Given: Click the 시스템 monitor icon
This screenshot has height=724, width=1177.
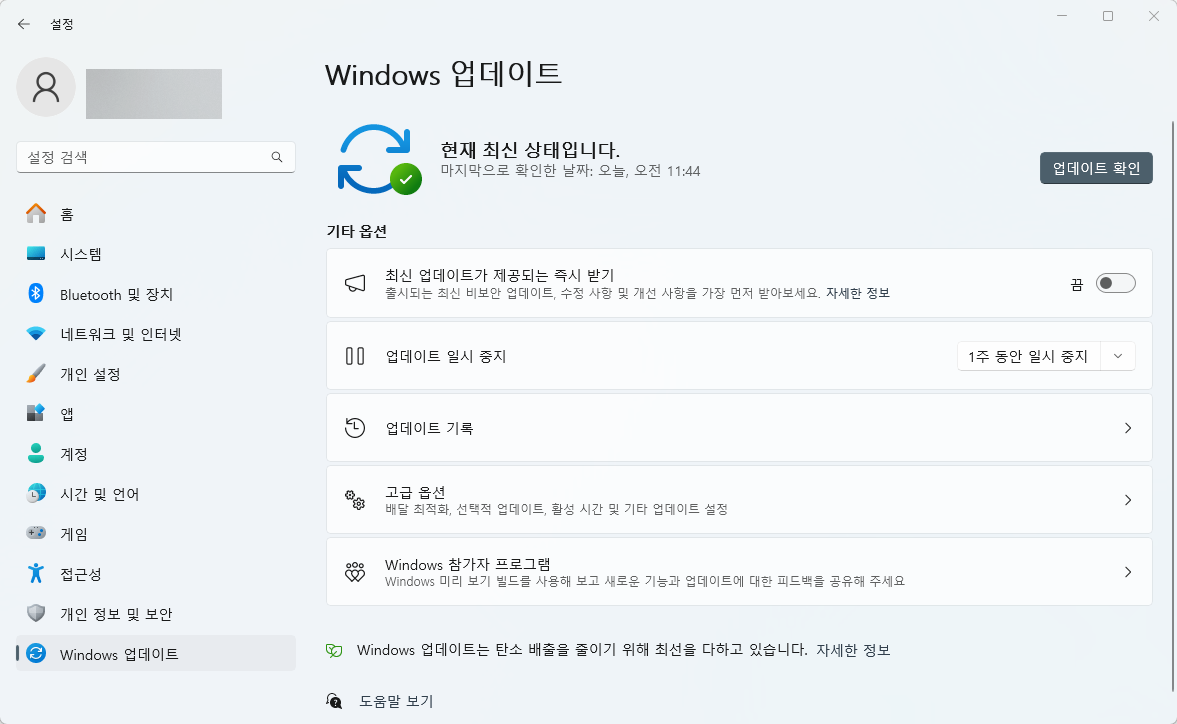Looking at the screenshot, I should click(36, 254).
